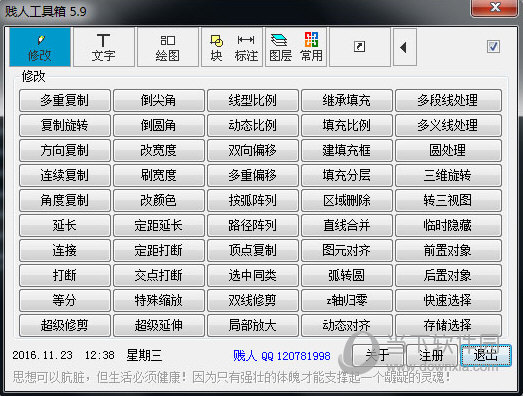523x396 pixels.
Task: Open the 绘图 tab
Action: tap(168, 47)
